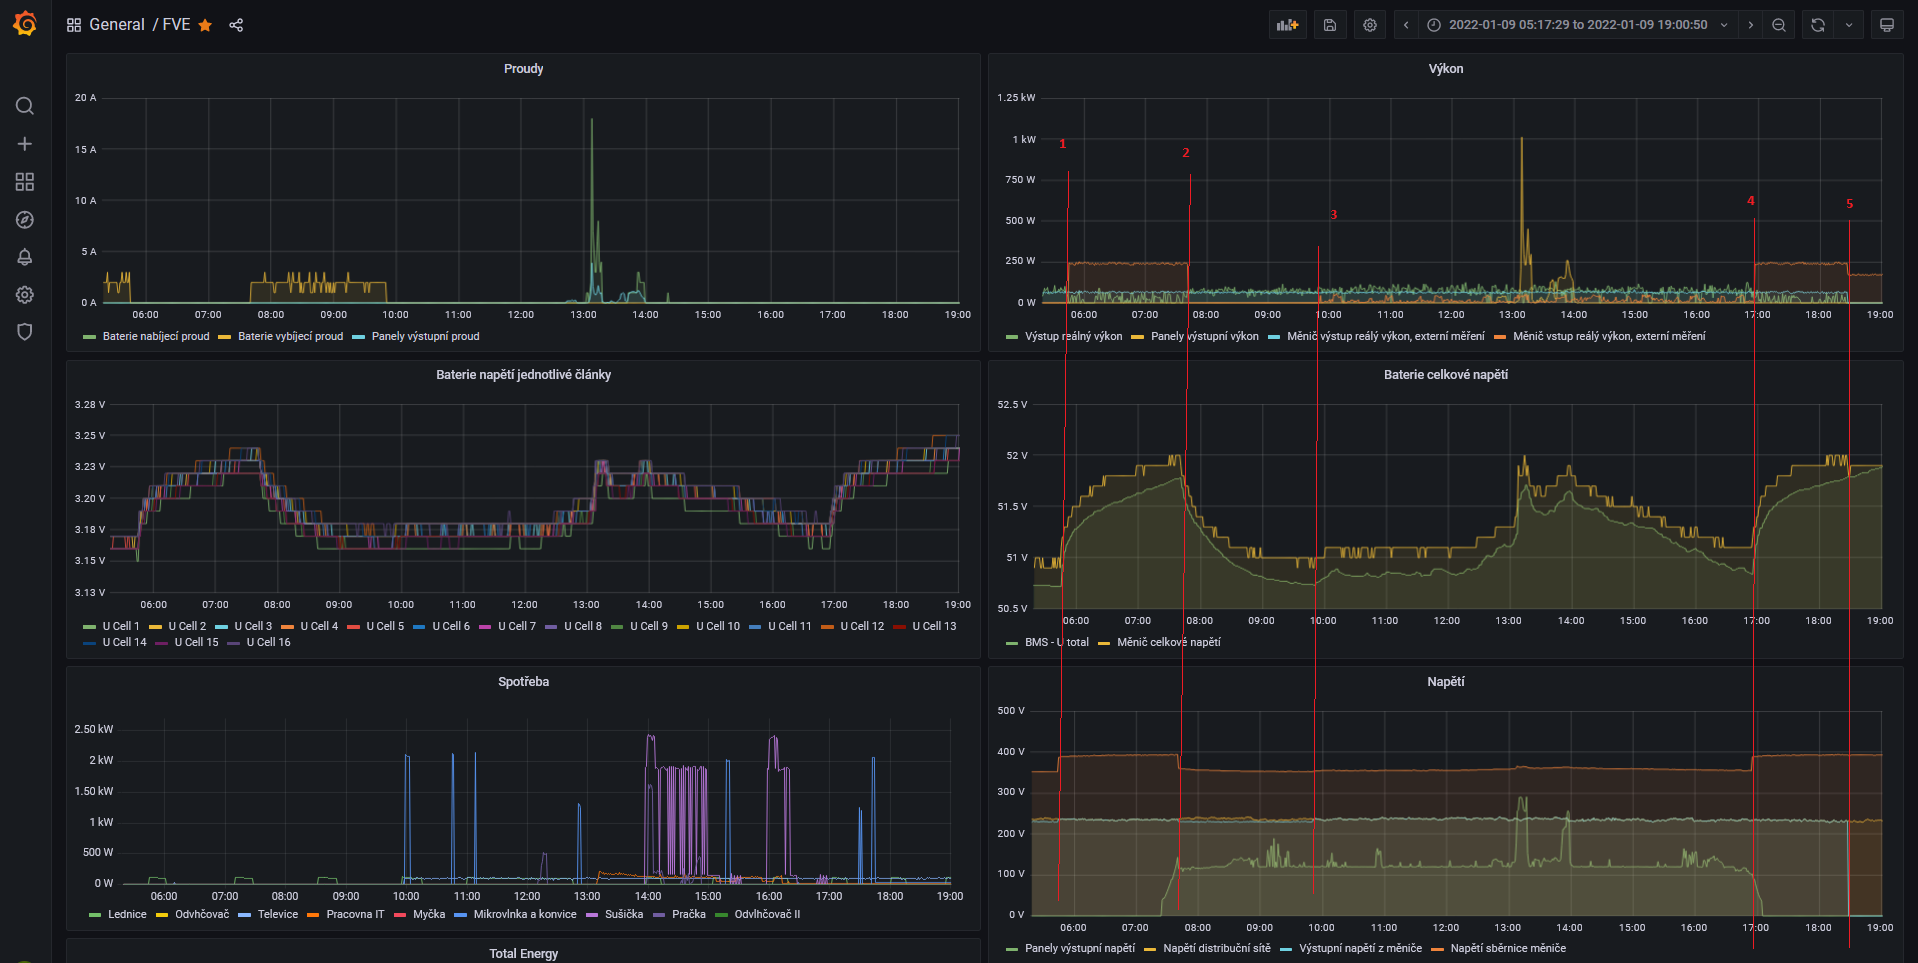Save the dashboard using the disk icon
The height and width of the screenshot is (963, 1918).
click(x=1330, y=25)
